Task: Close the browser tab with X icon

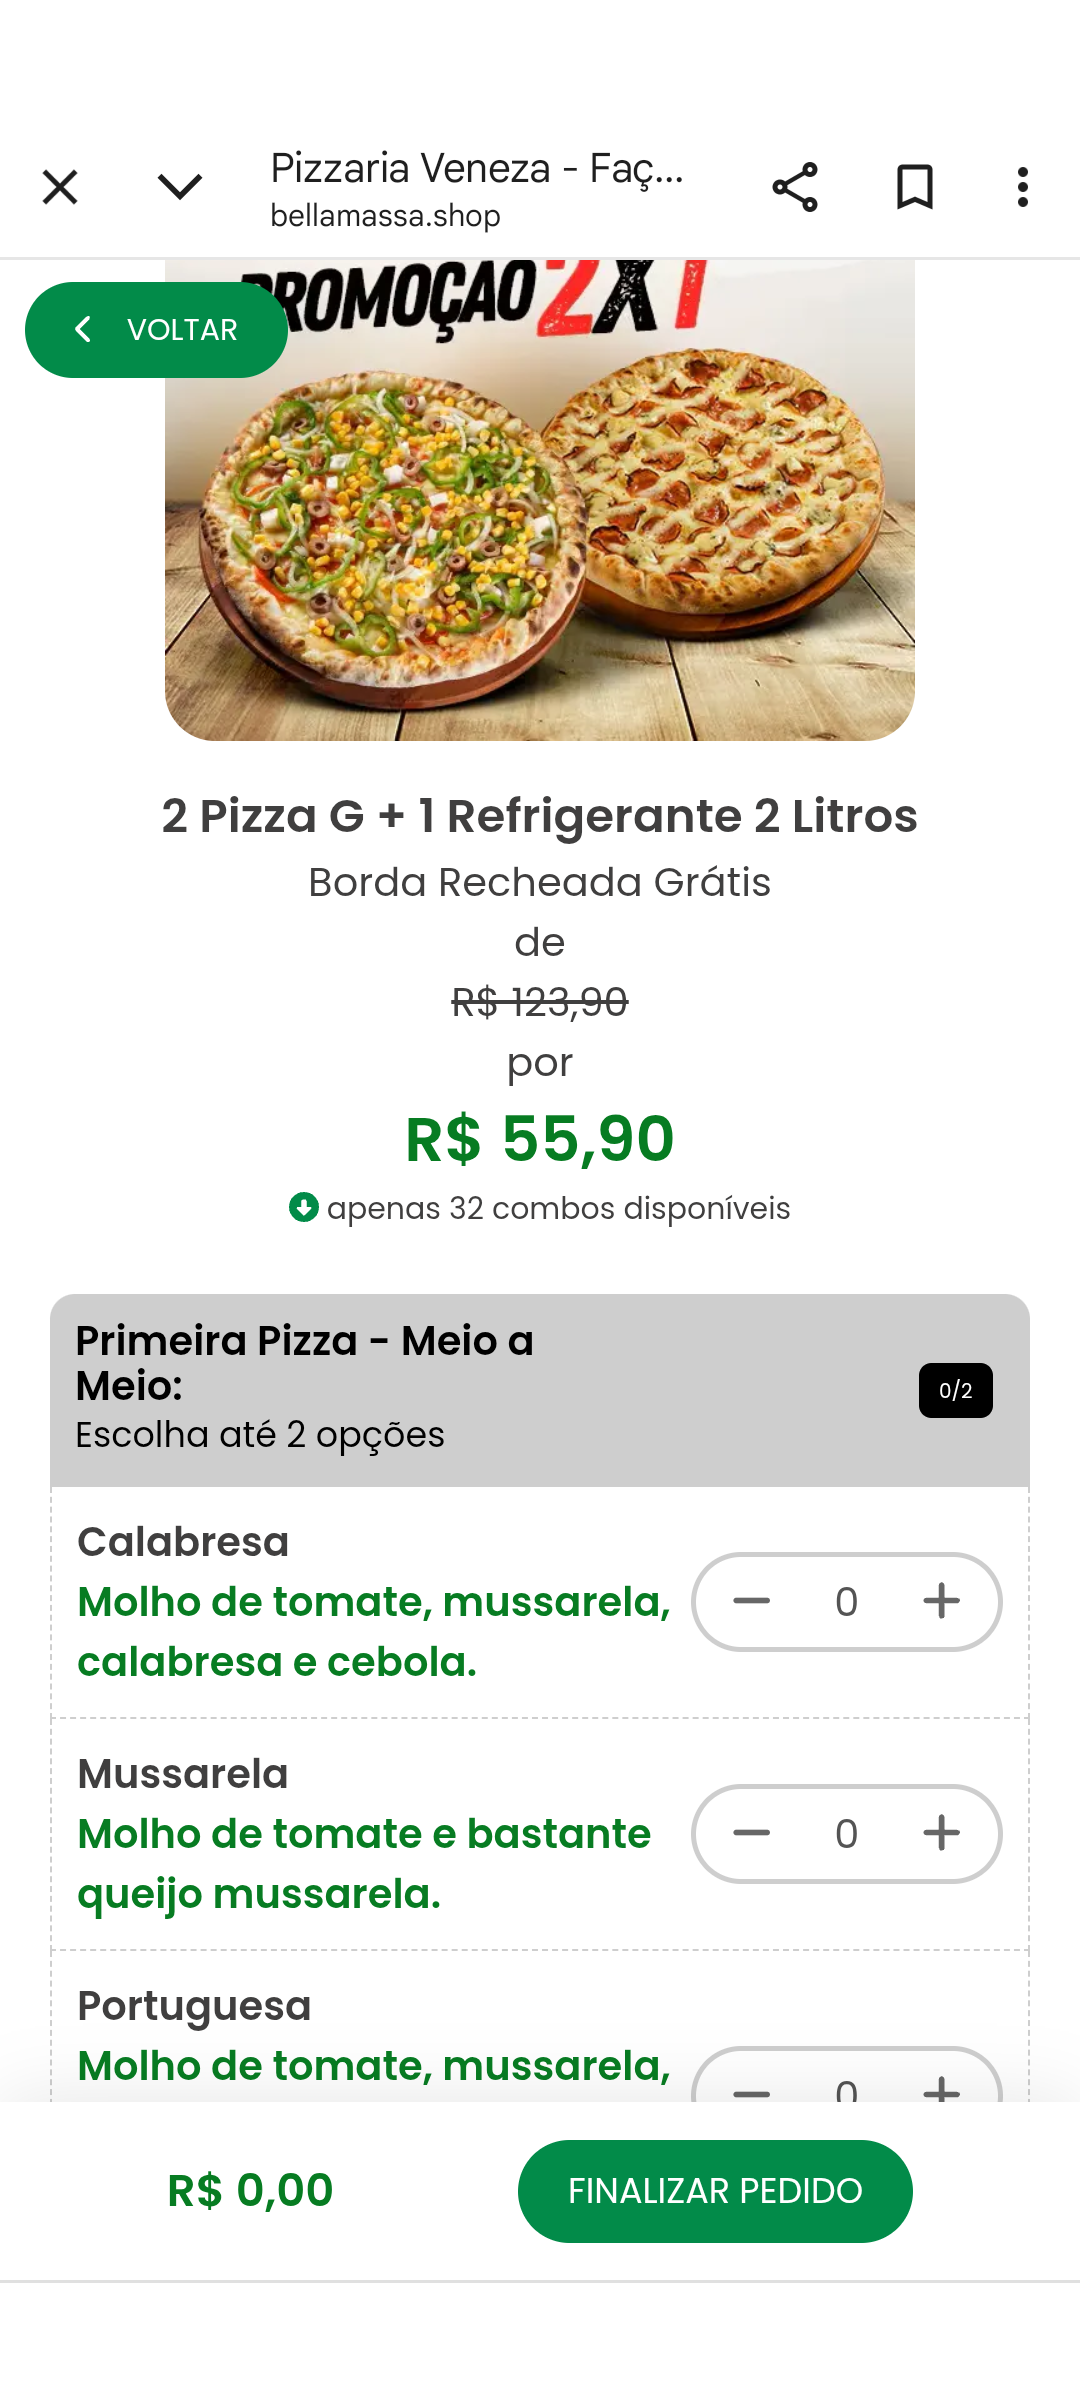Action: point(60,187)
